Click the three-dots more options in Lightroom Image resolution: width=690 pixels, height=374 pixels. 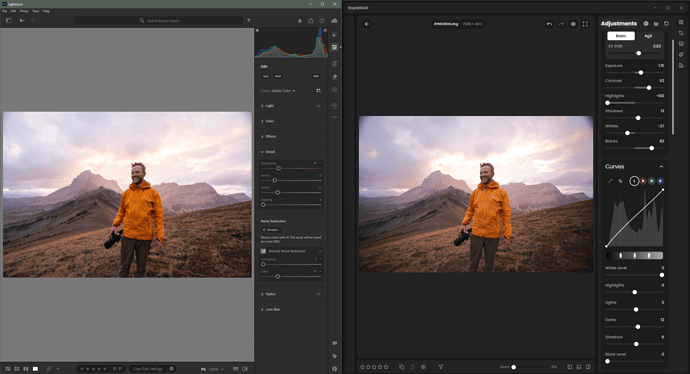334,117
